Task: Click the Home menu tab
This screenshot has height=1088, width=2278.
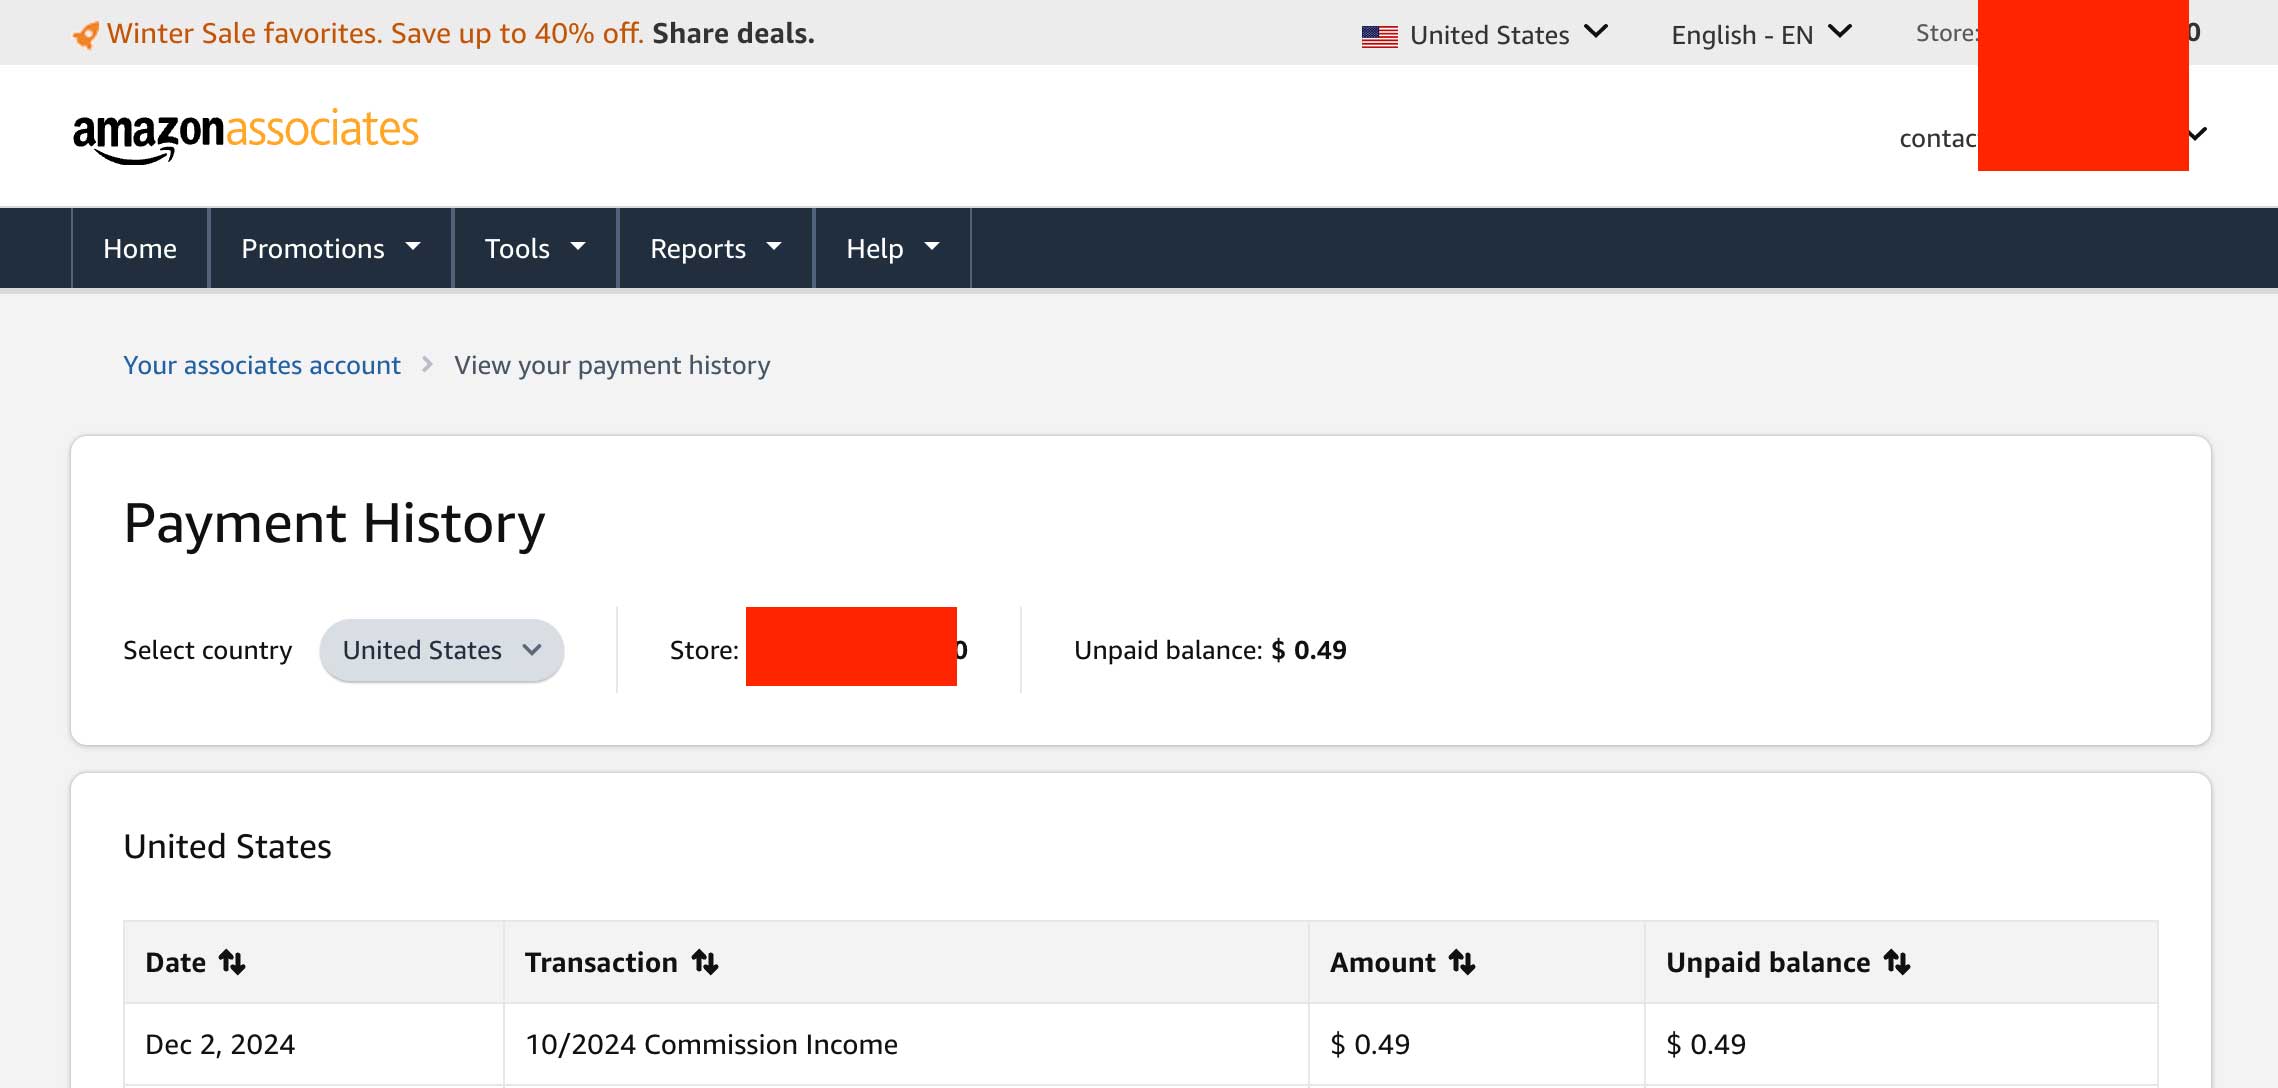Action: [x=139, y=247]
